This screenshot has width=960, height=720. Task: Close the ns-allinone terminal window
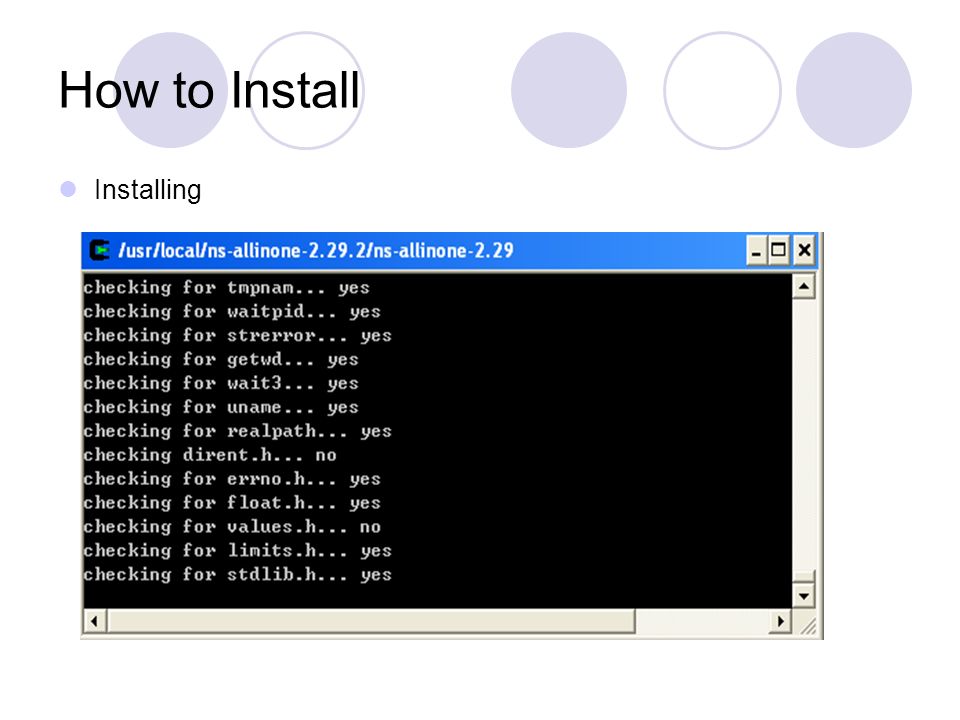click(804, 250)
